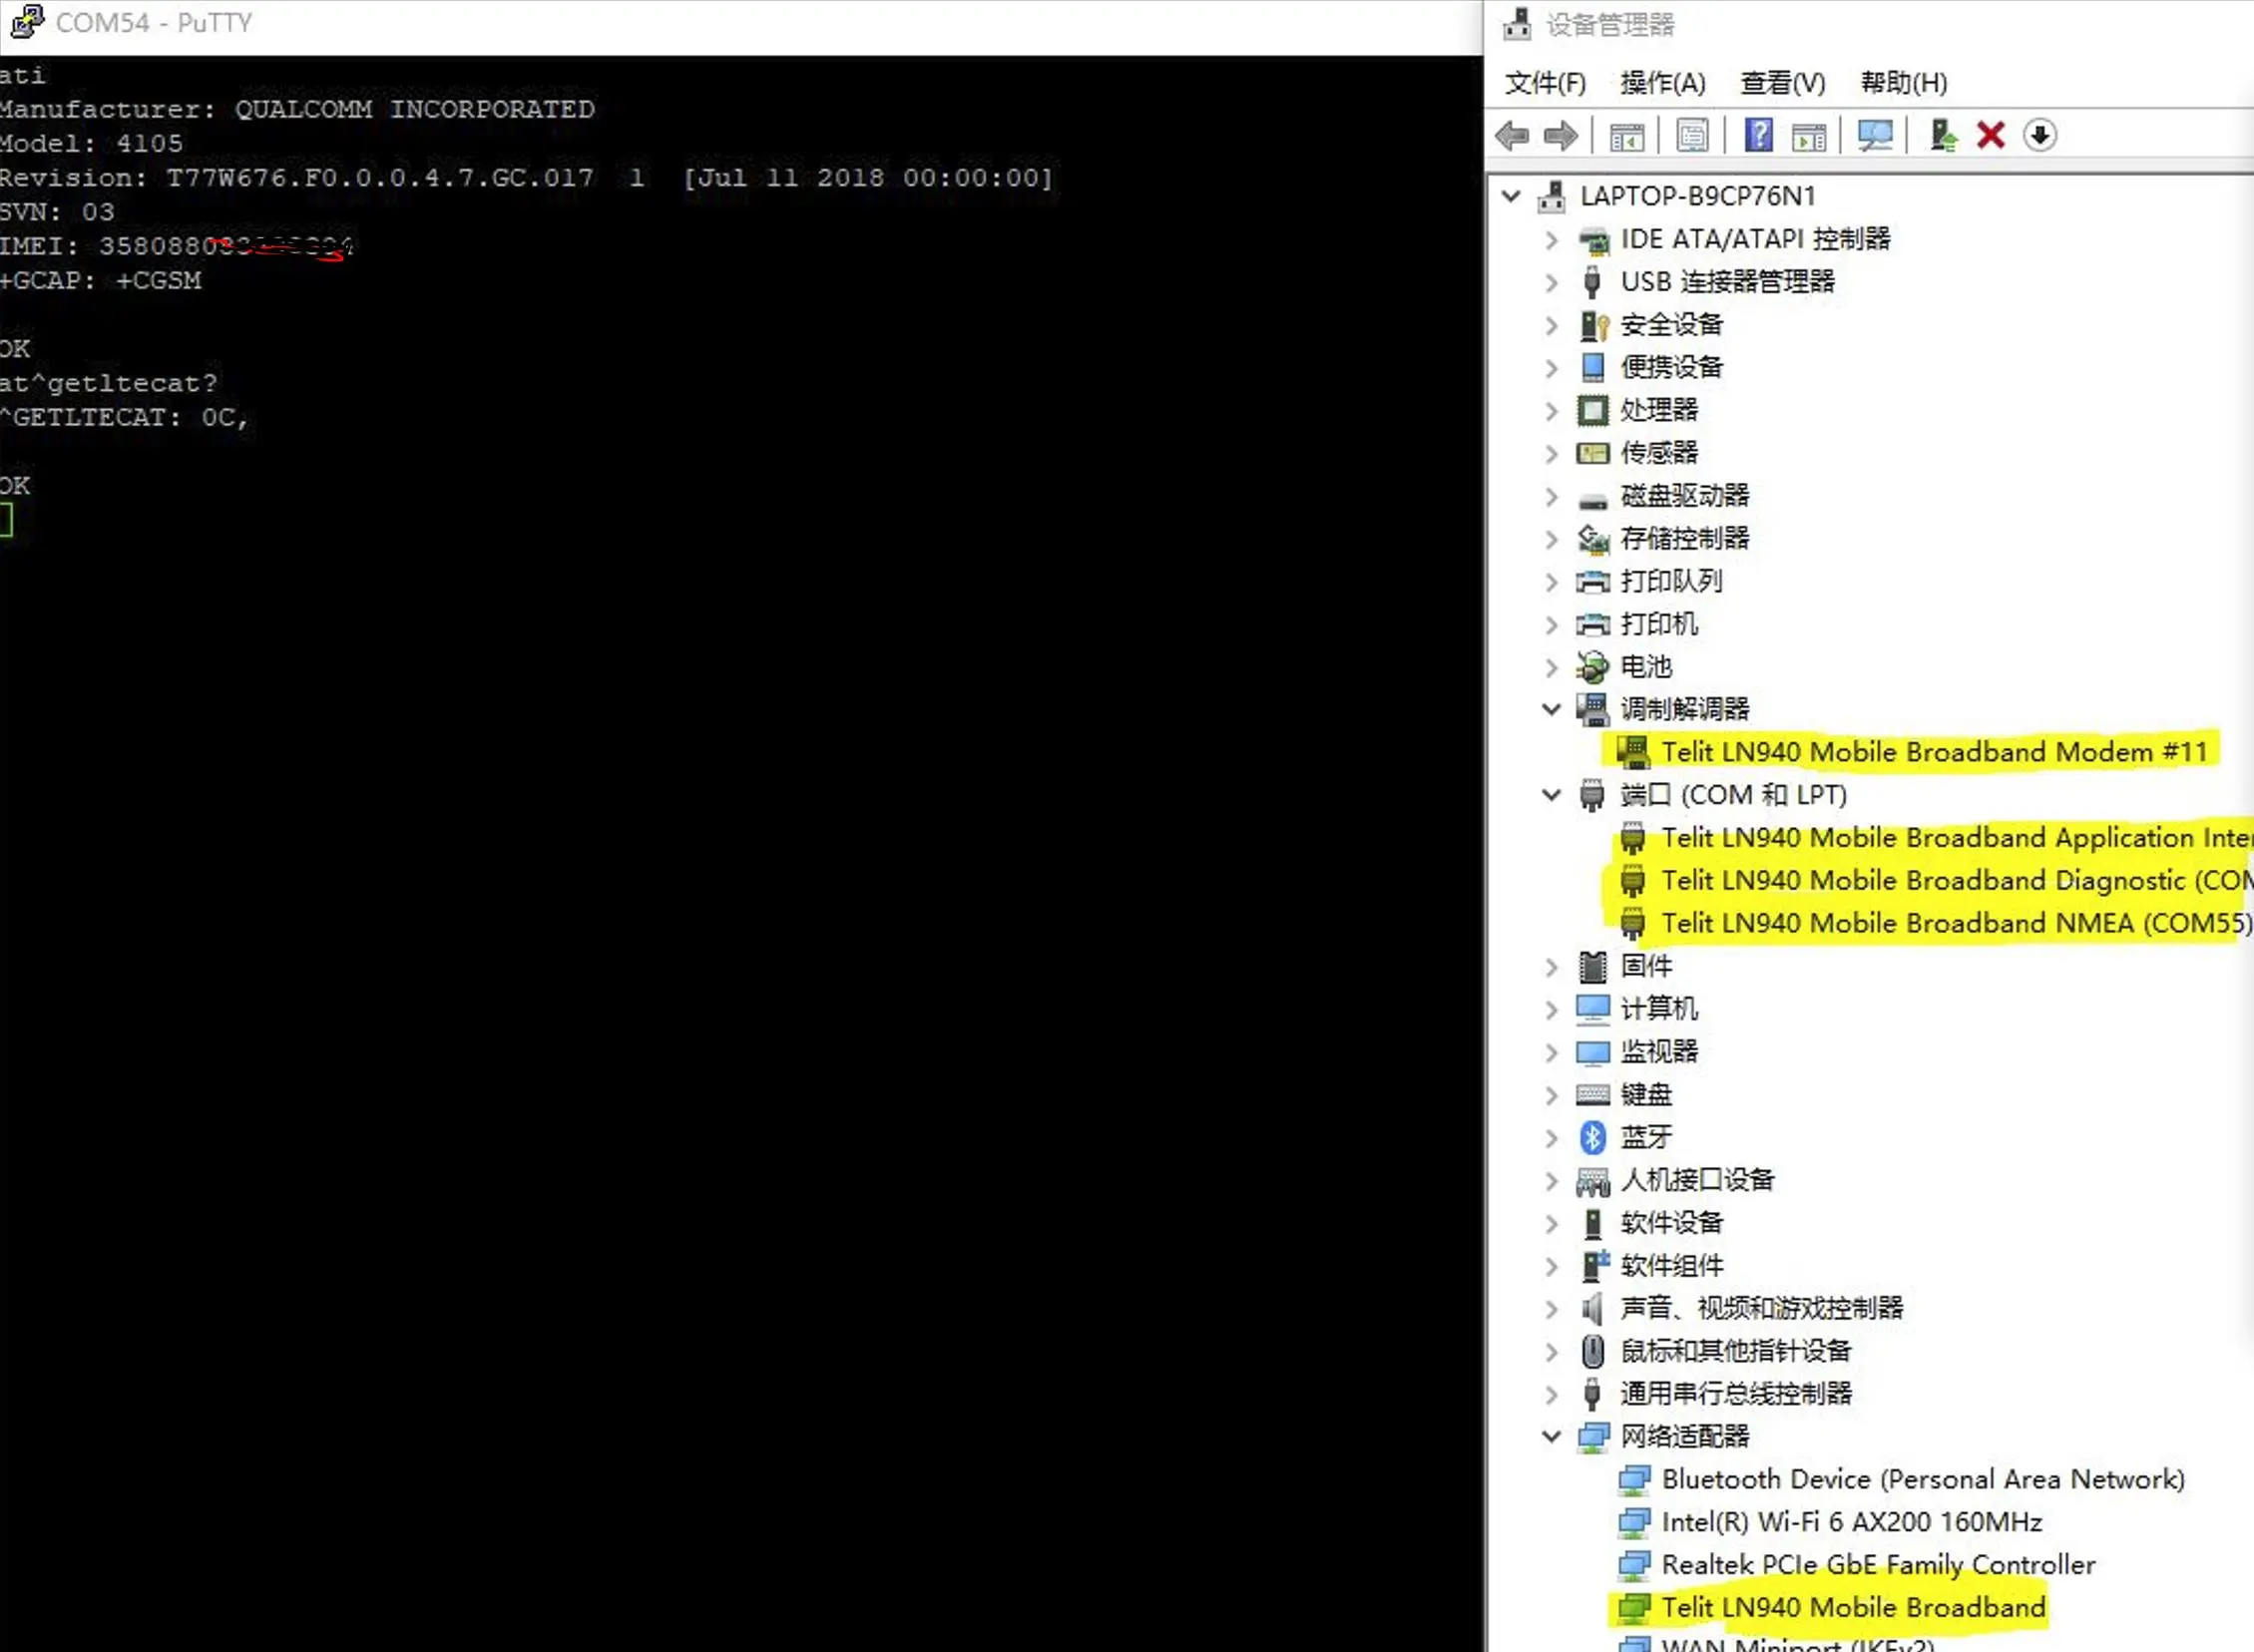Select Telit LN940 Mobile Broadband Modem #11

pyautogui.click(x=1933, y=752)
